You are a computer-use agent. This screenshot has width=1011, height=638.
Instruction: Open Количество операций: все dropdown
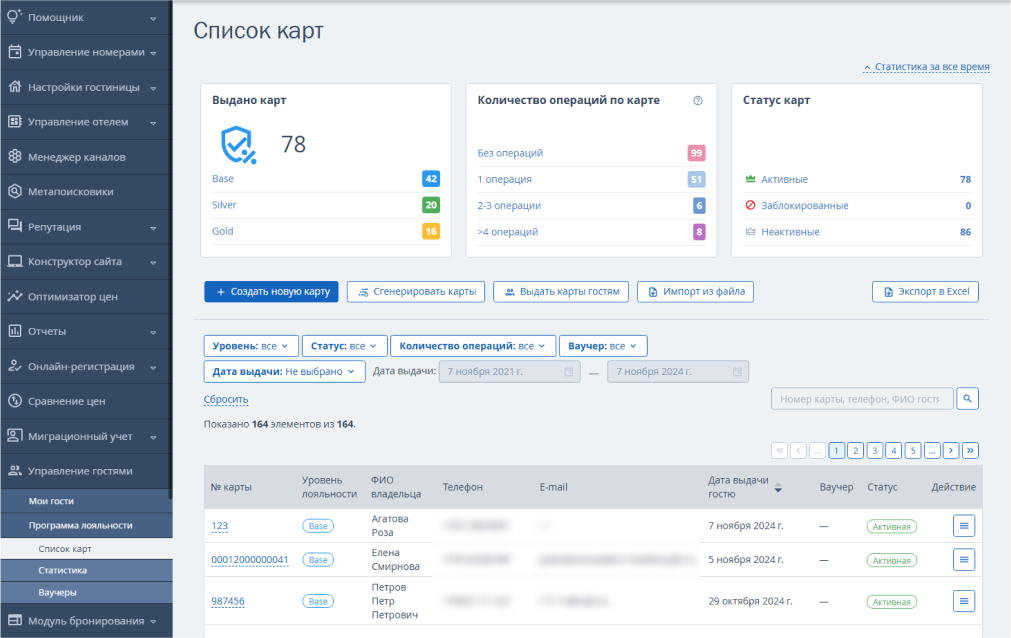click(x=473, y=346)
